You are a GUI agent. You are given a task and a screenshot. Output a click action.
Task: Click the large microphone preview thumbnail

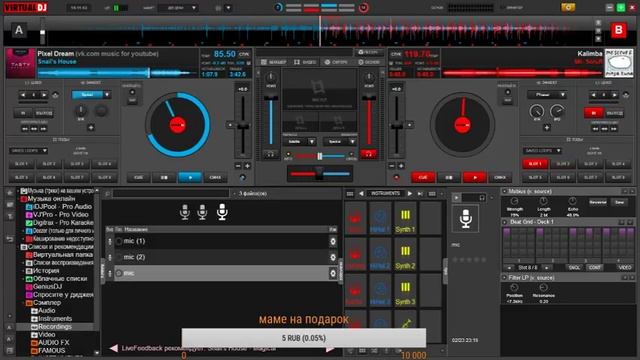(465, 219)
